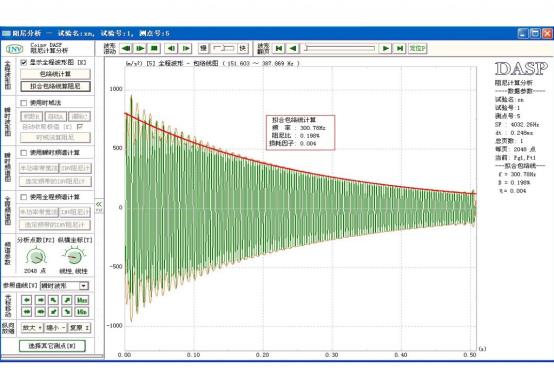
Task: Stop waveform scrolling with the square stop button
Action: point(154,48)
